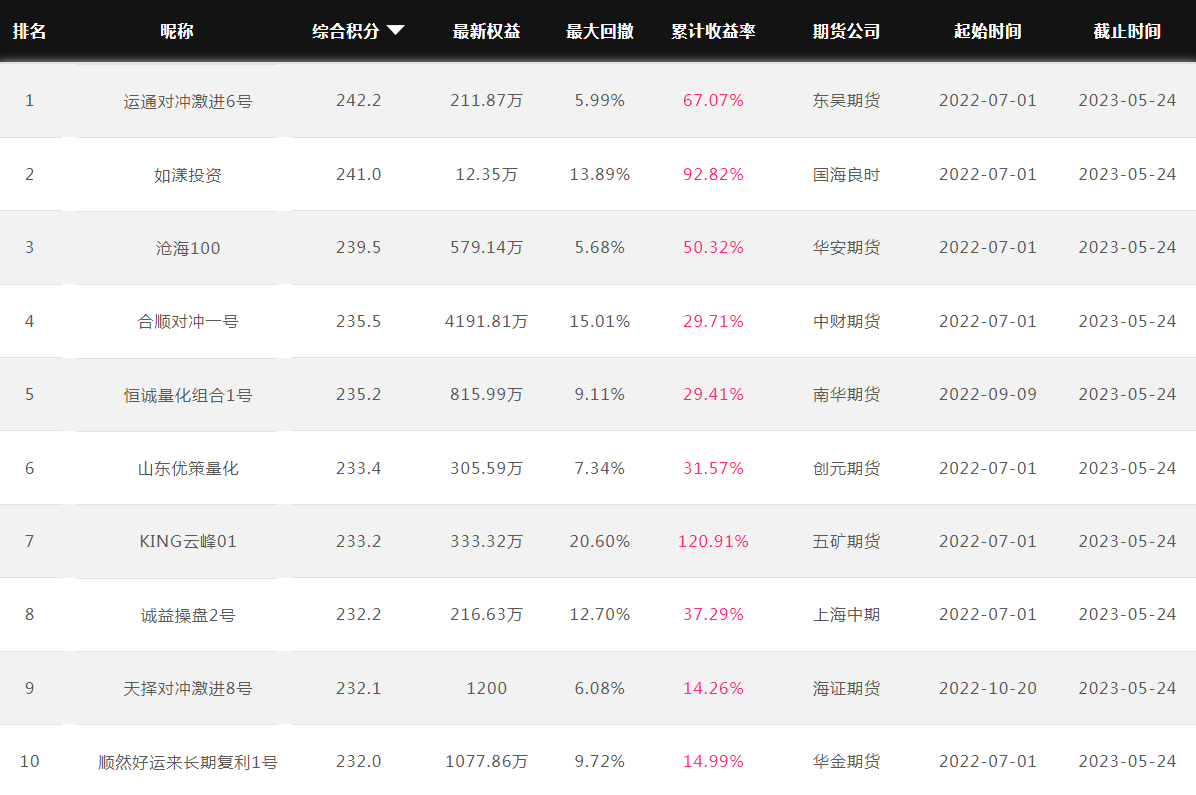Select the company 上海中期
The image size is (1196, 795).
point(847,614)
